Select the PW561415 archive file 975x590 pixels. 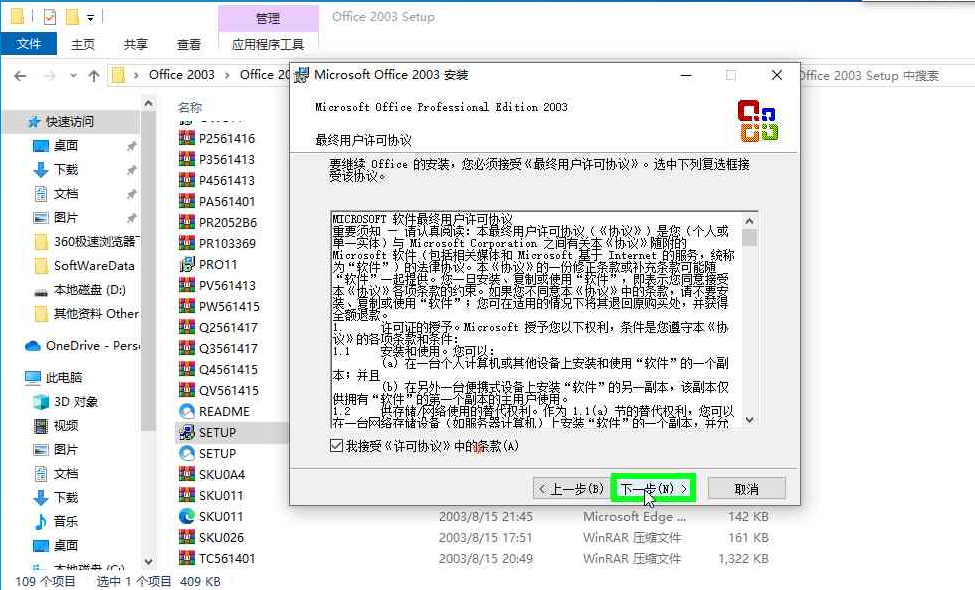click(220, 307)
